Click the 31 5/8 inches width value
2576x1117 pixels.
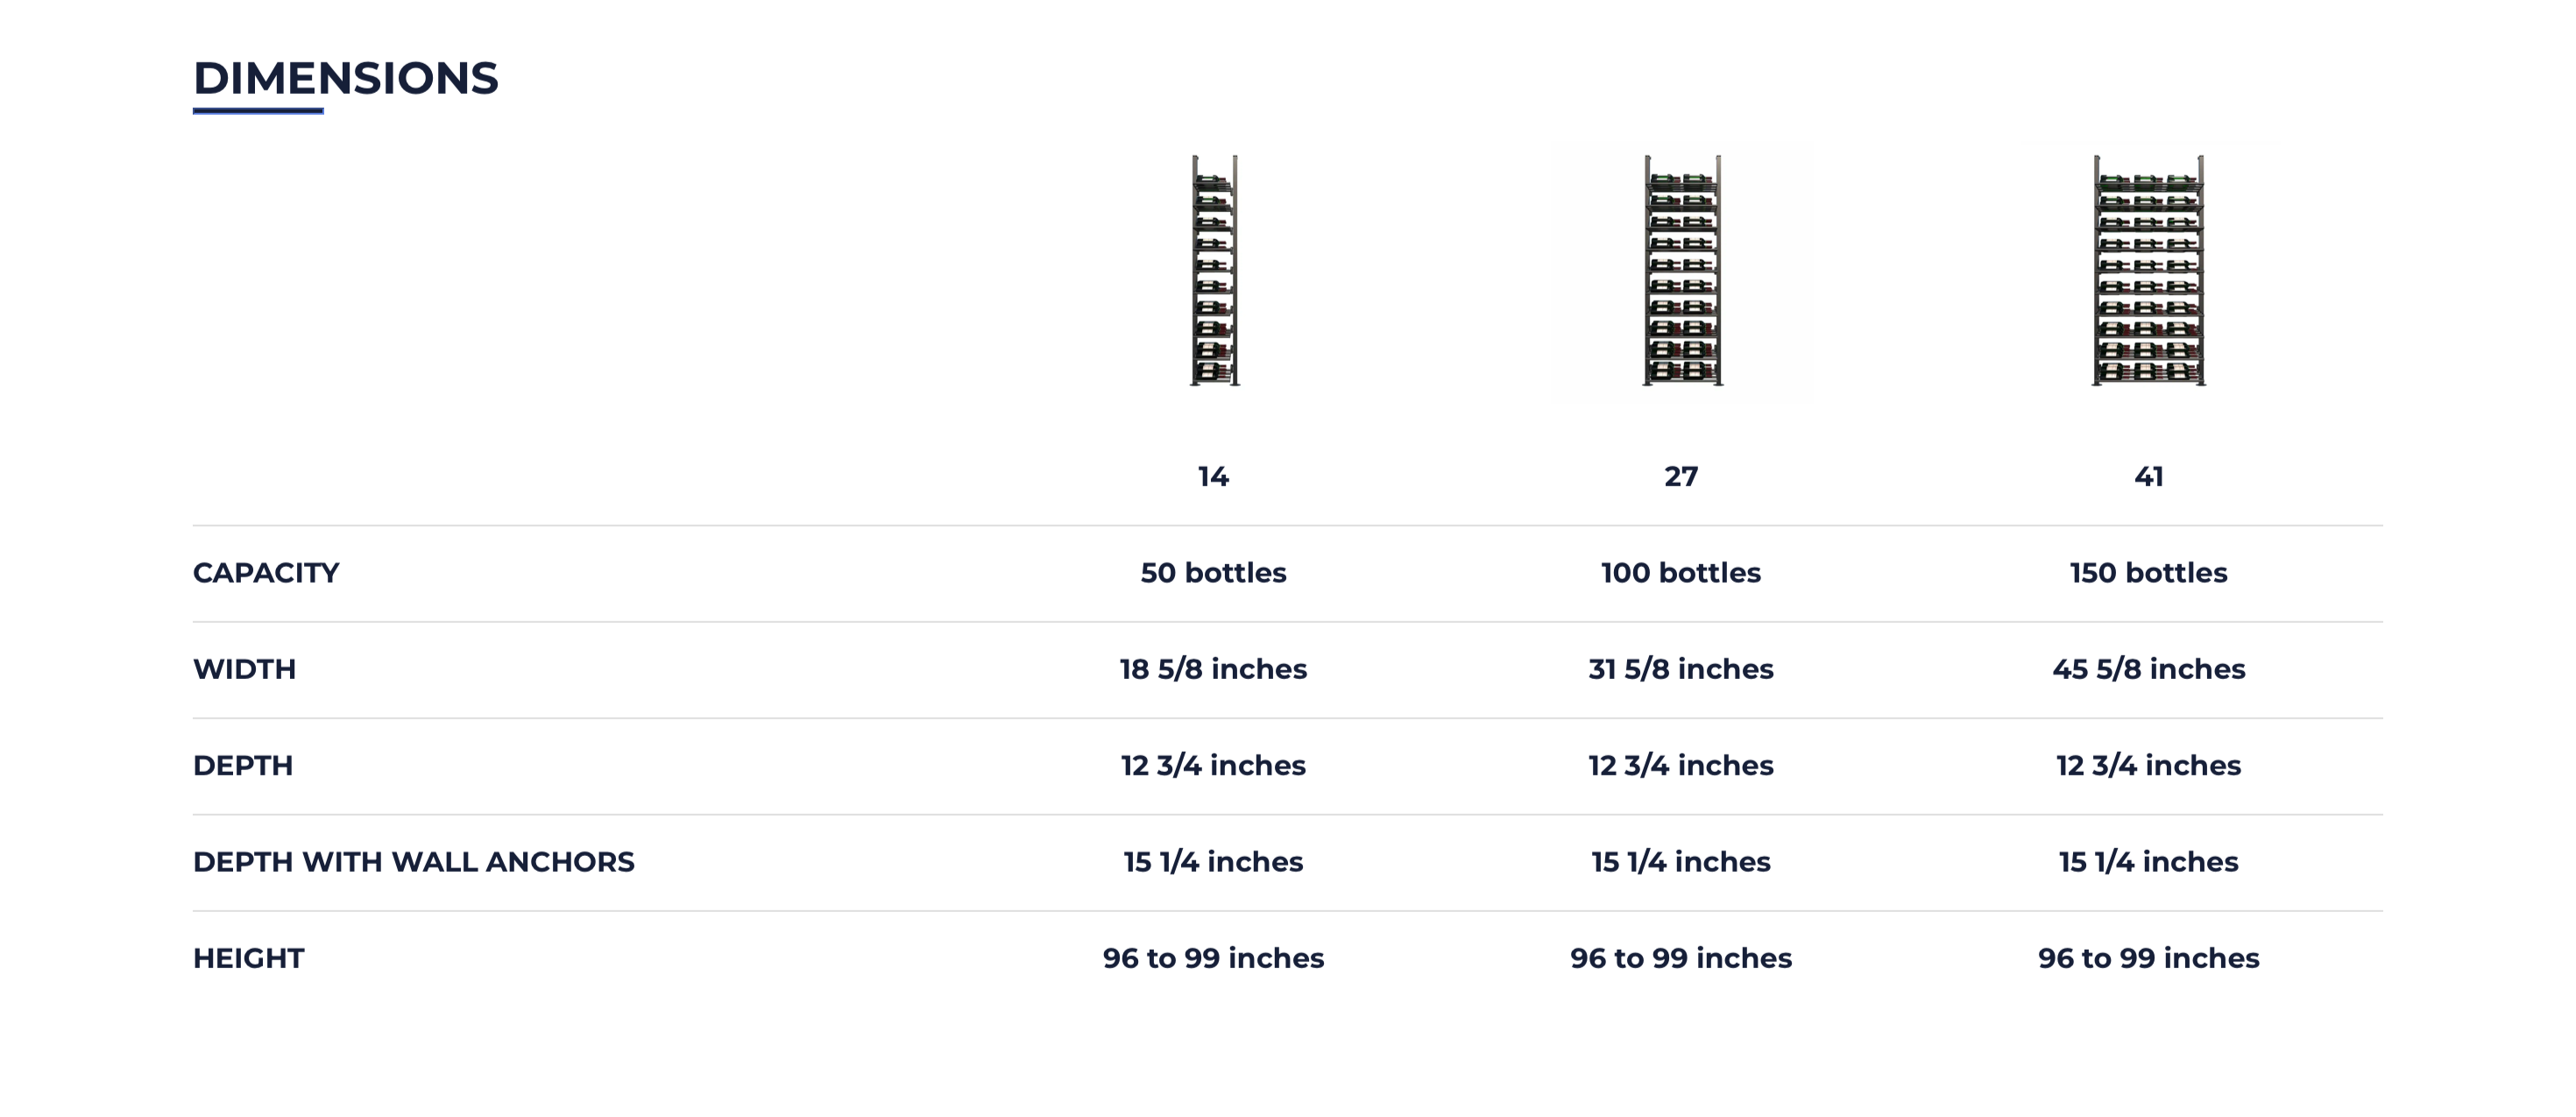point(1681,669)
